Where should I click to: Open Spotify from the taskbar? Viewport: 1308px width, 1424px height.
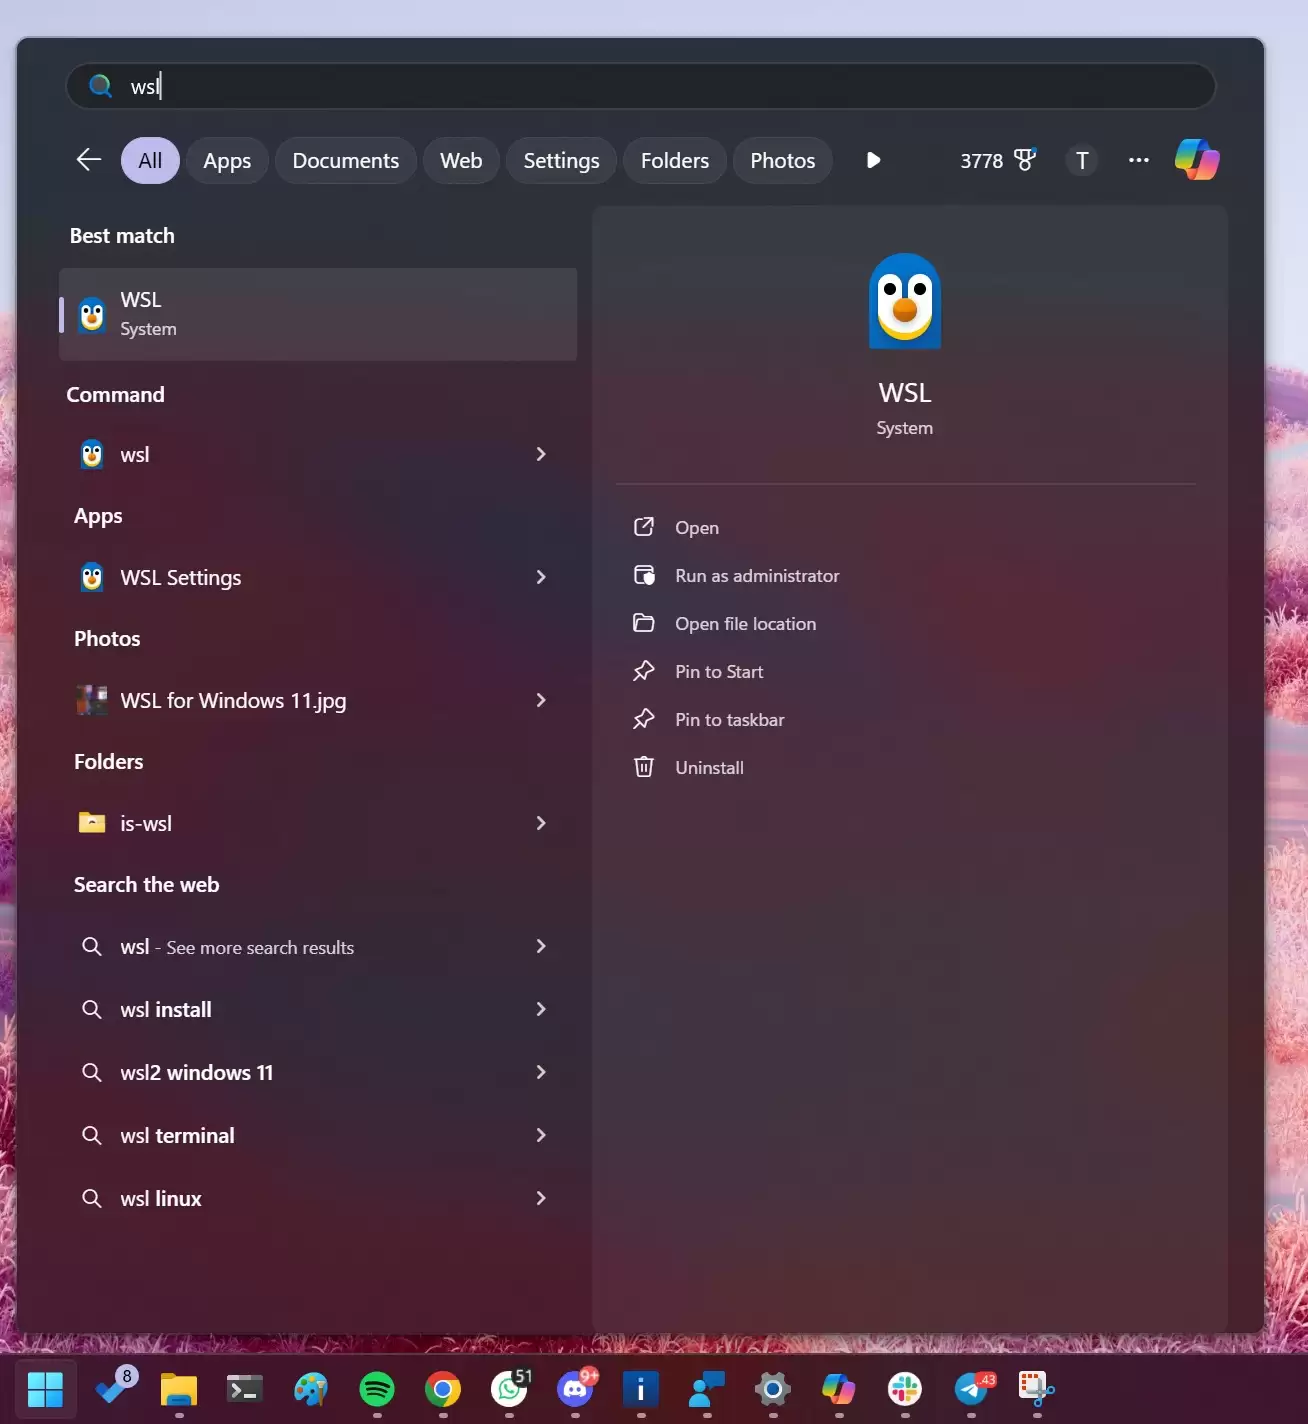coord(377,1388)
